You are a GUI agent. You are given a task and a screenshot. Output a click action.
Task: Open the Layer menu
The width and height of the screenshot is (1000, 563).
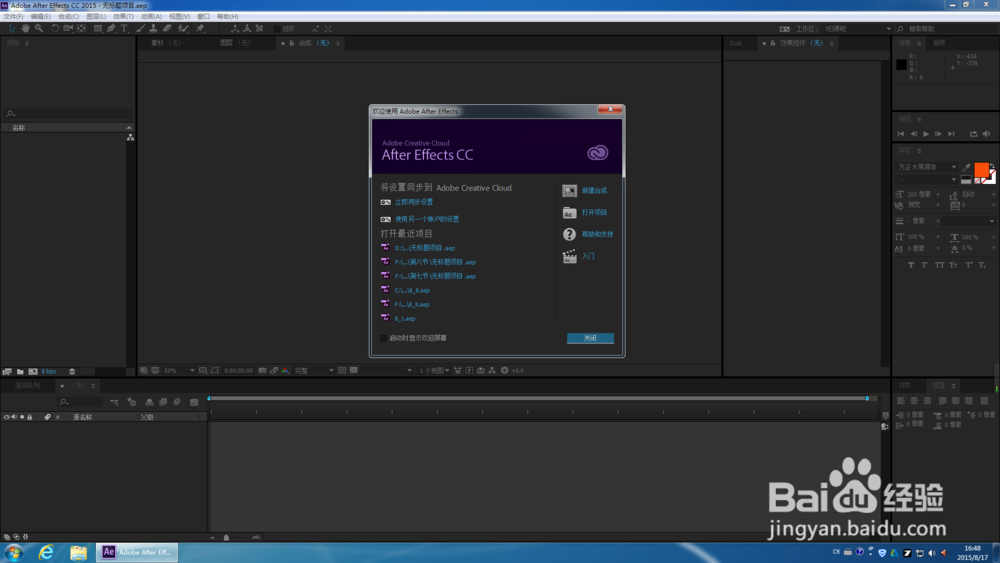tap(96, 17)
